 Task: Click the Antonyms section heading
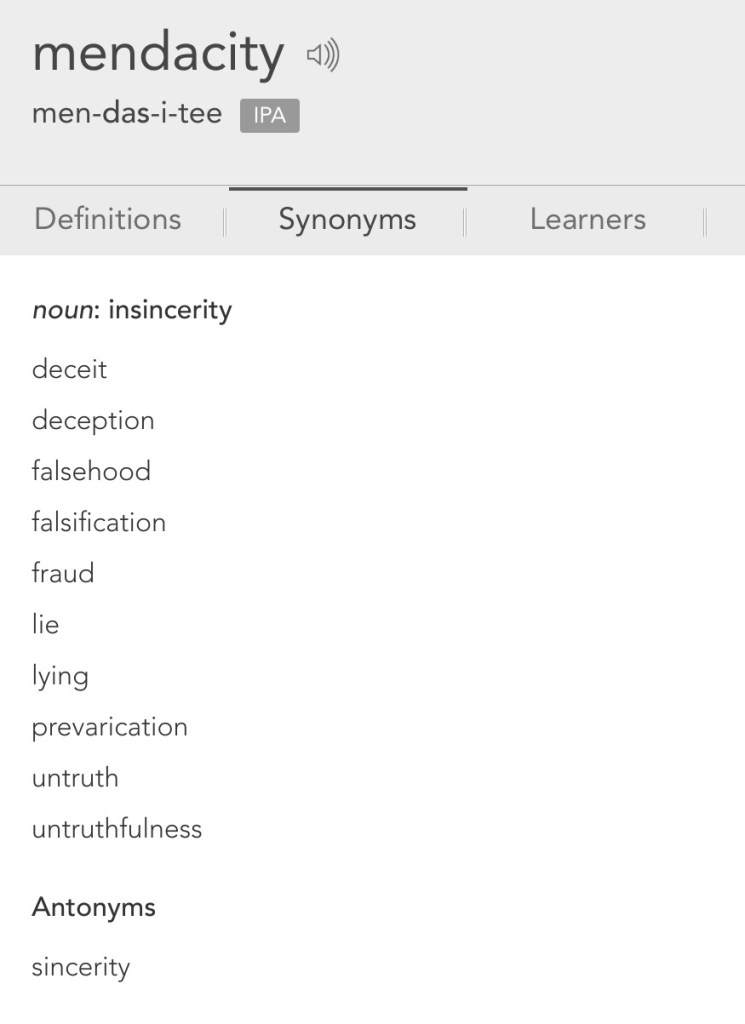tap(94, 907)
